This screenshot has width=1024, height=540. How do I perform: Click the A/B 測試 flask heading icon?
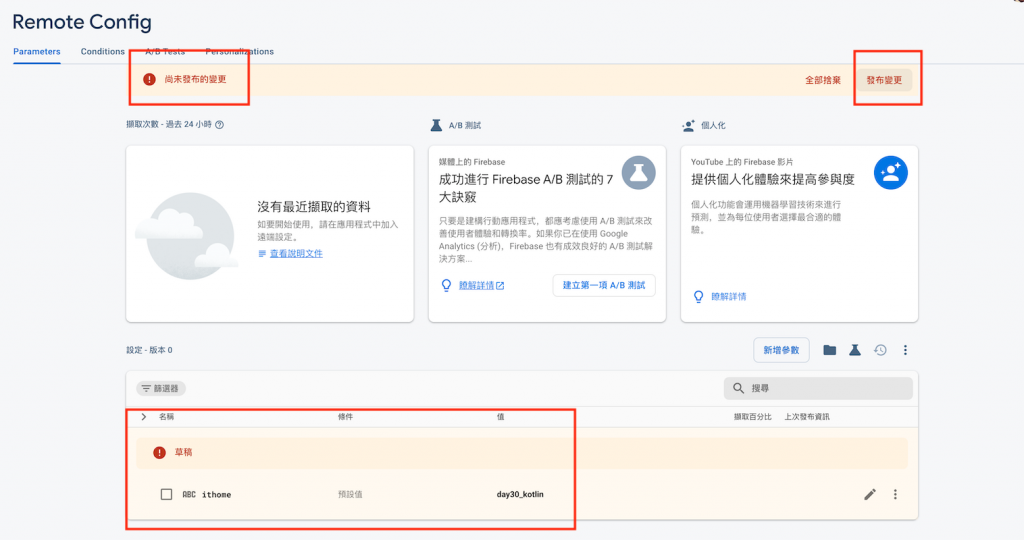click(x=436, y=125)
